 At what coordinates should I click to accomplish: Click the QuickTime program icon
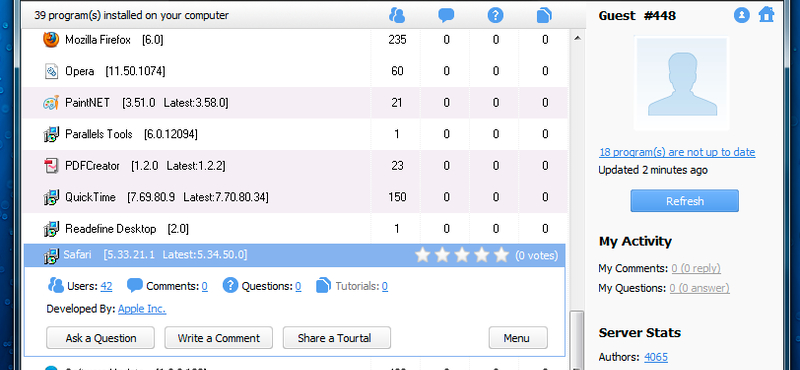[x=51, y=198]
